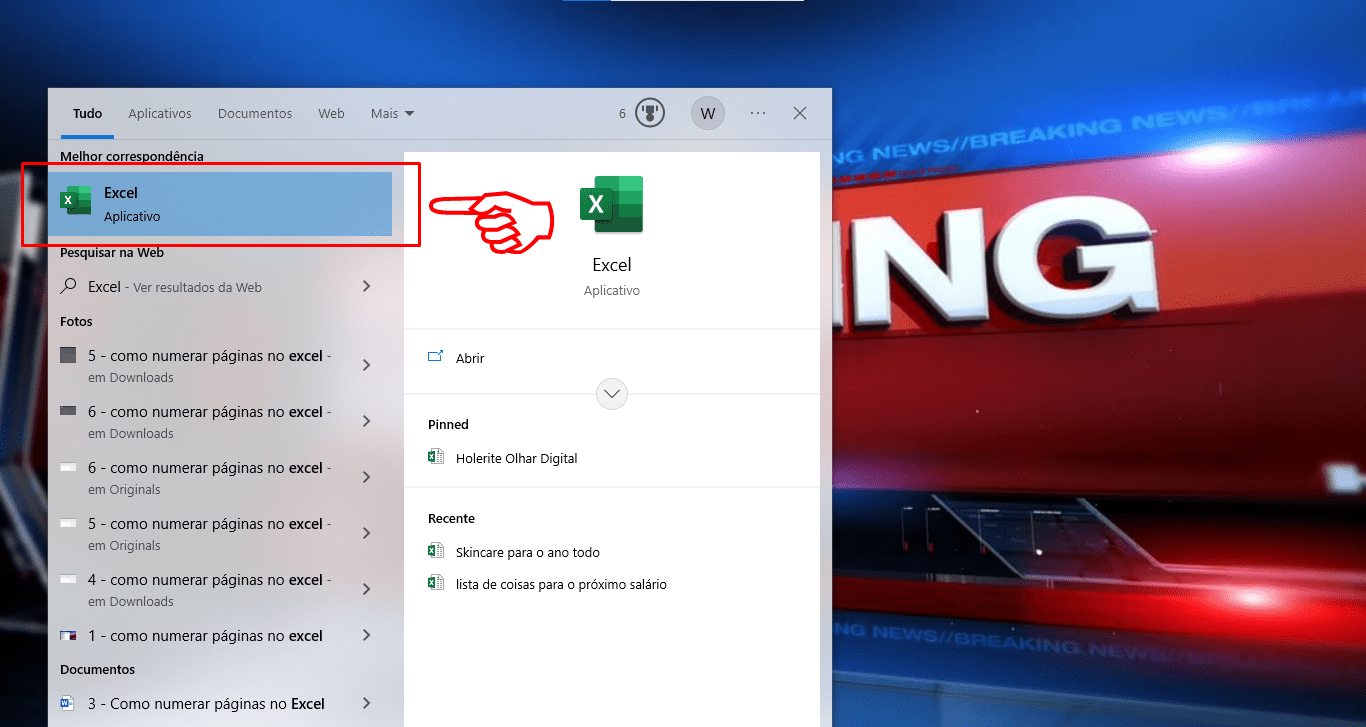Click the Documentos section heading in results
Screen dimensions: 1366x727
click(x=97, y=669)
